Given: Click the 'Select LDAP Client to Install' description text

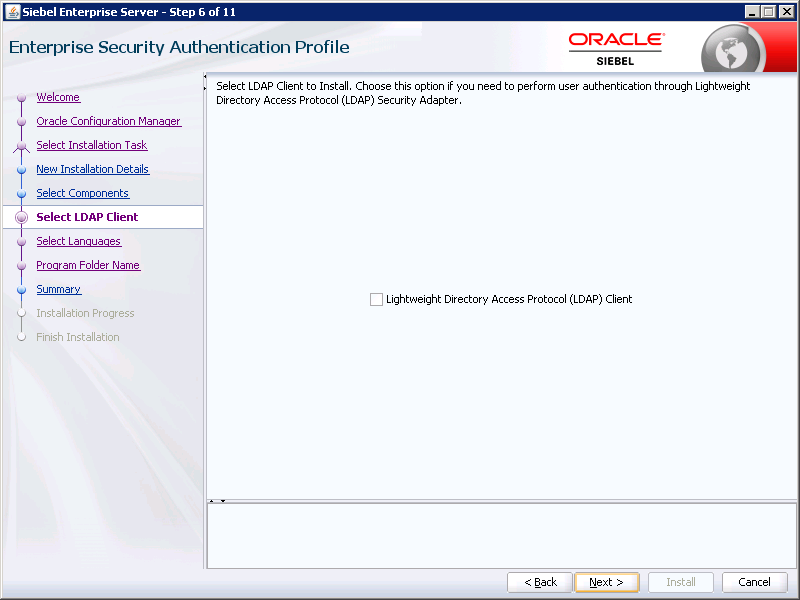Looking at the screenshot, I should coord(483,93).
